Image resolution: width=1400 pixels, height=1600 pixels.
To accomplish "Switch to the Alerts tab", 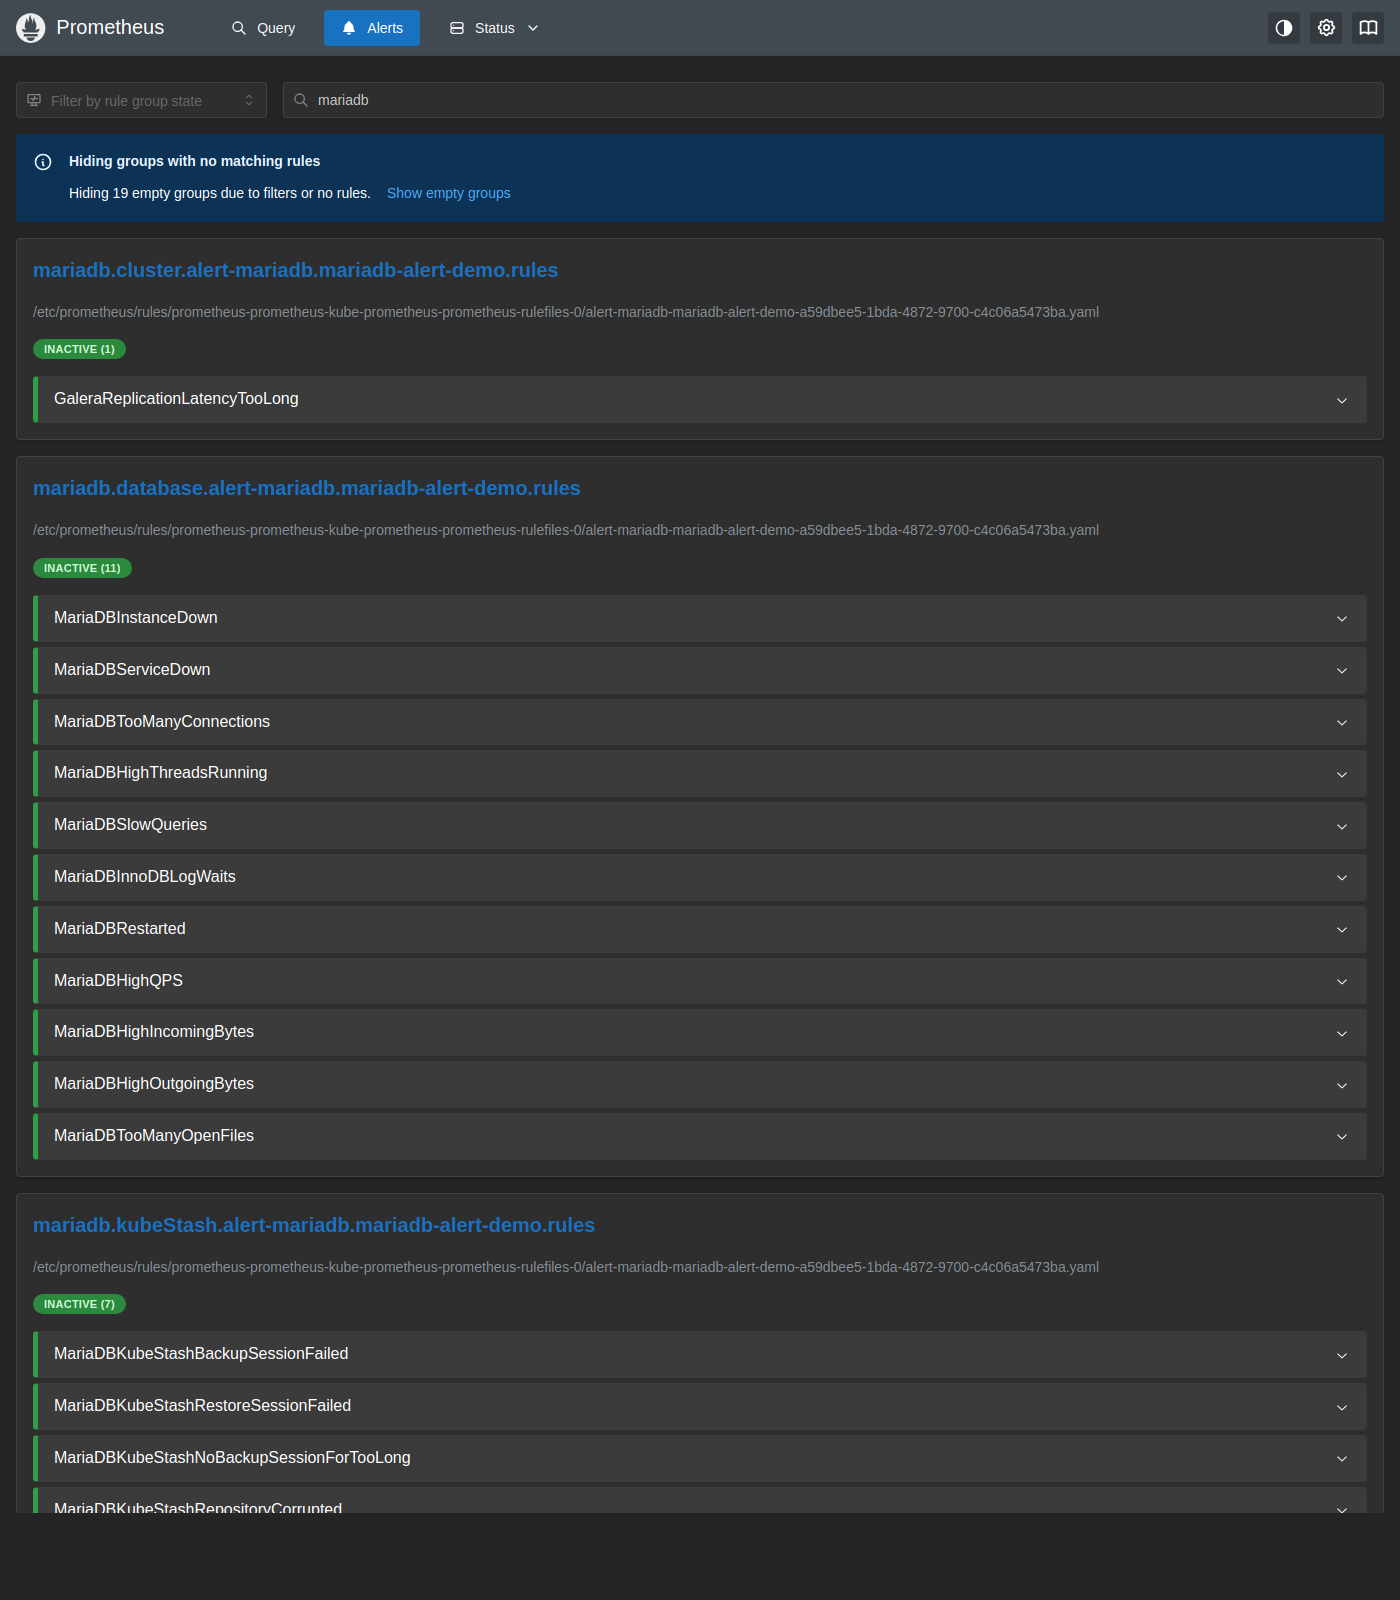I will click(x=372, y=28).
